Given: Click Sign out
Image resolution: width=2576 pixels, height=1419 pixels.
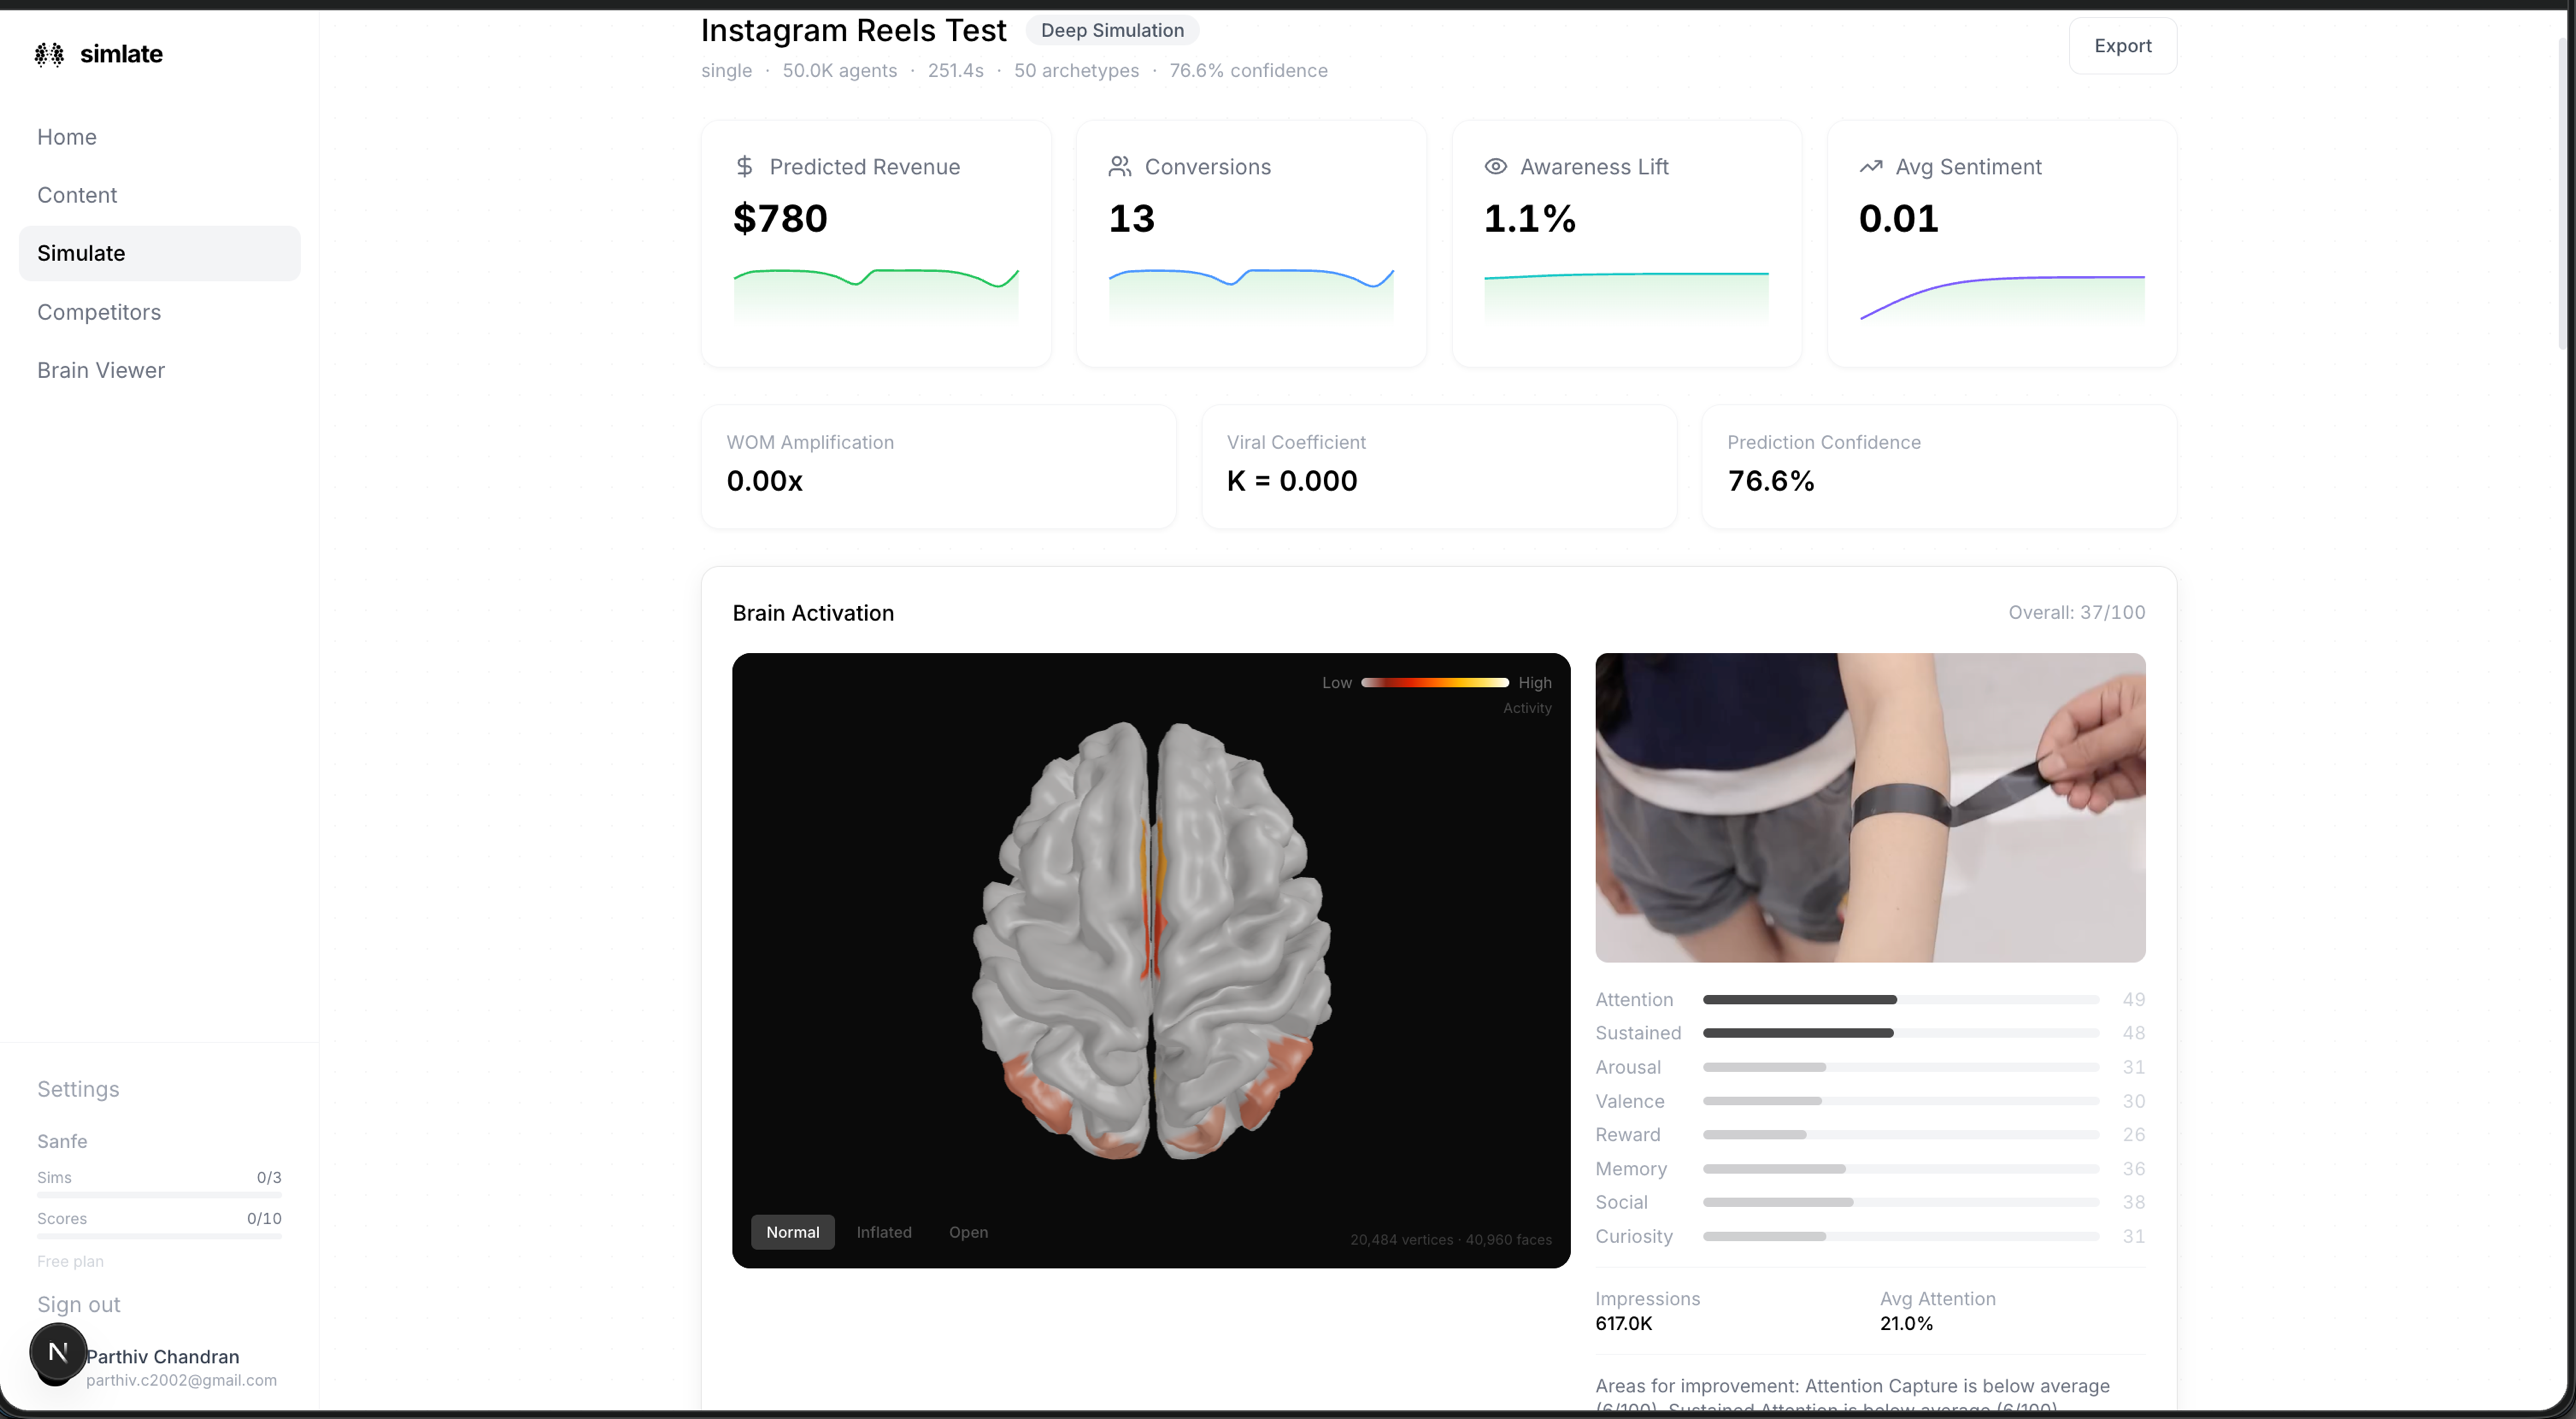Looking at the screenshot, I should (78, 1304).
